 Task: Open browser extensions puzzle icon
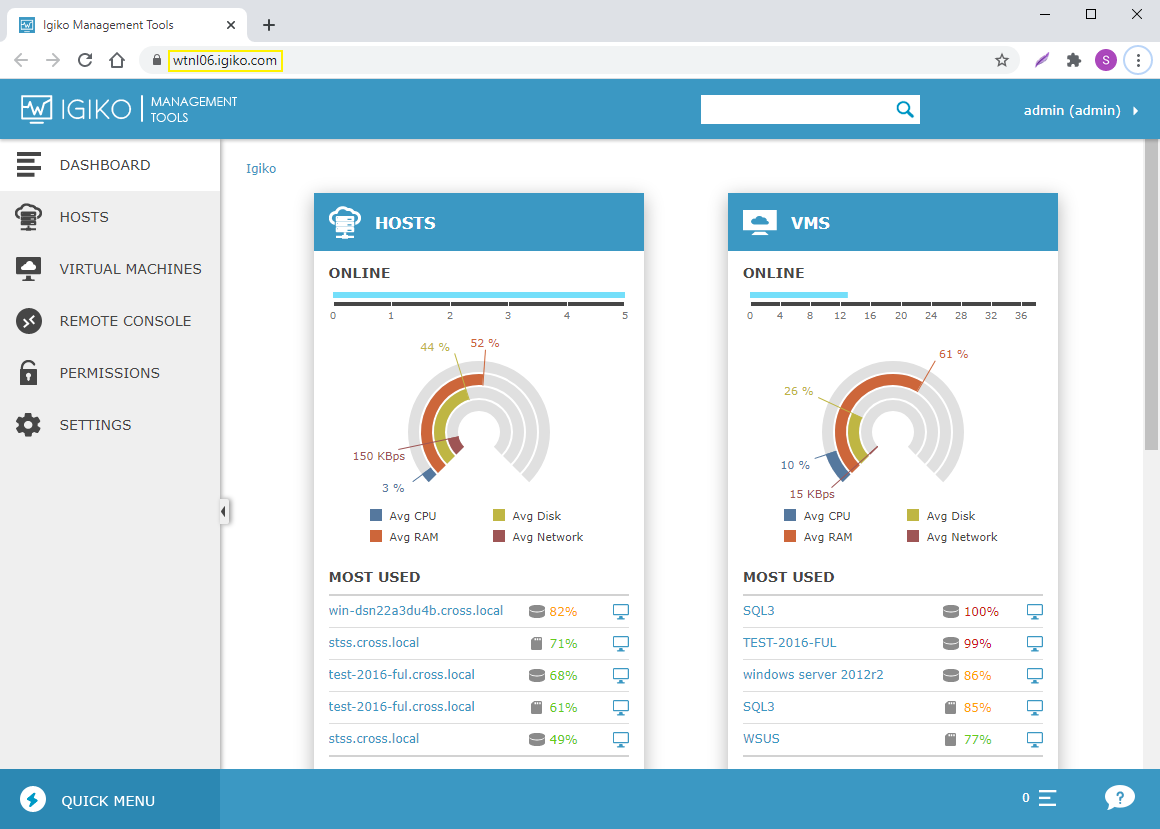[x=1073, y=61]
